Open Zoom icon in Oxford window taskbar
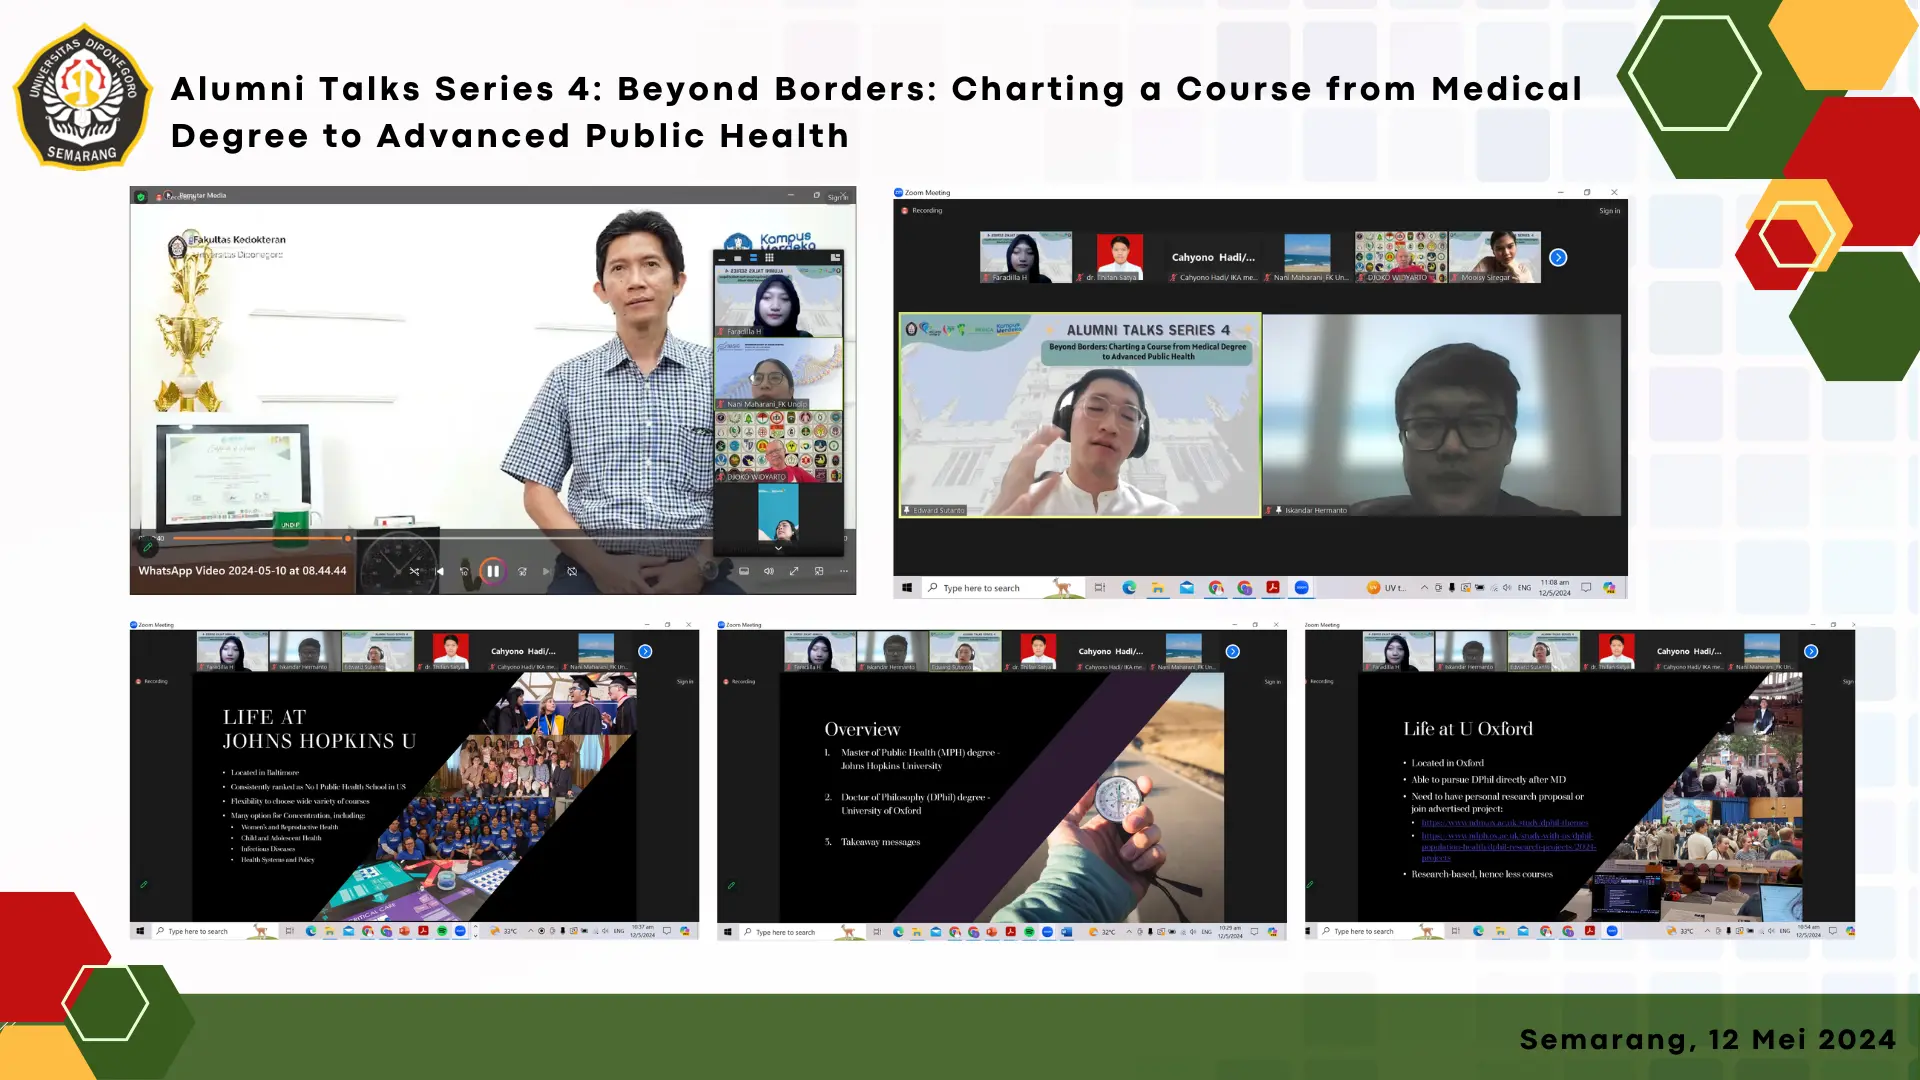1920x1080 pixels. coord(1612,931)
